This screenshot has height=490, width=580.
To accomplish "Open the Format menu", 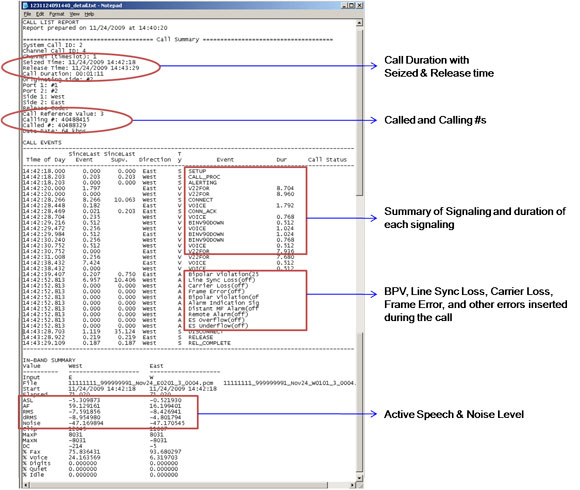I will point(57,14).
